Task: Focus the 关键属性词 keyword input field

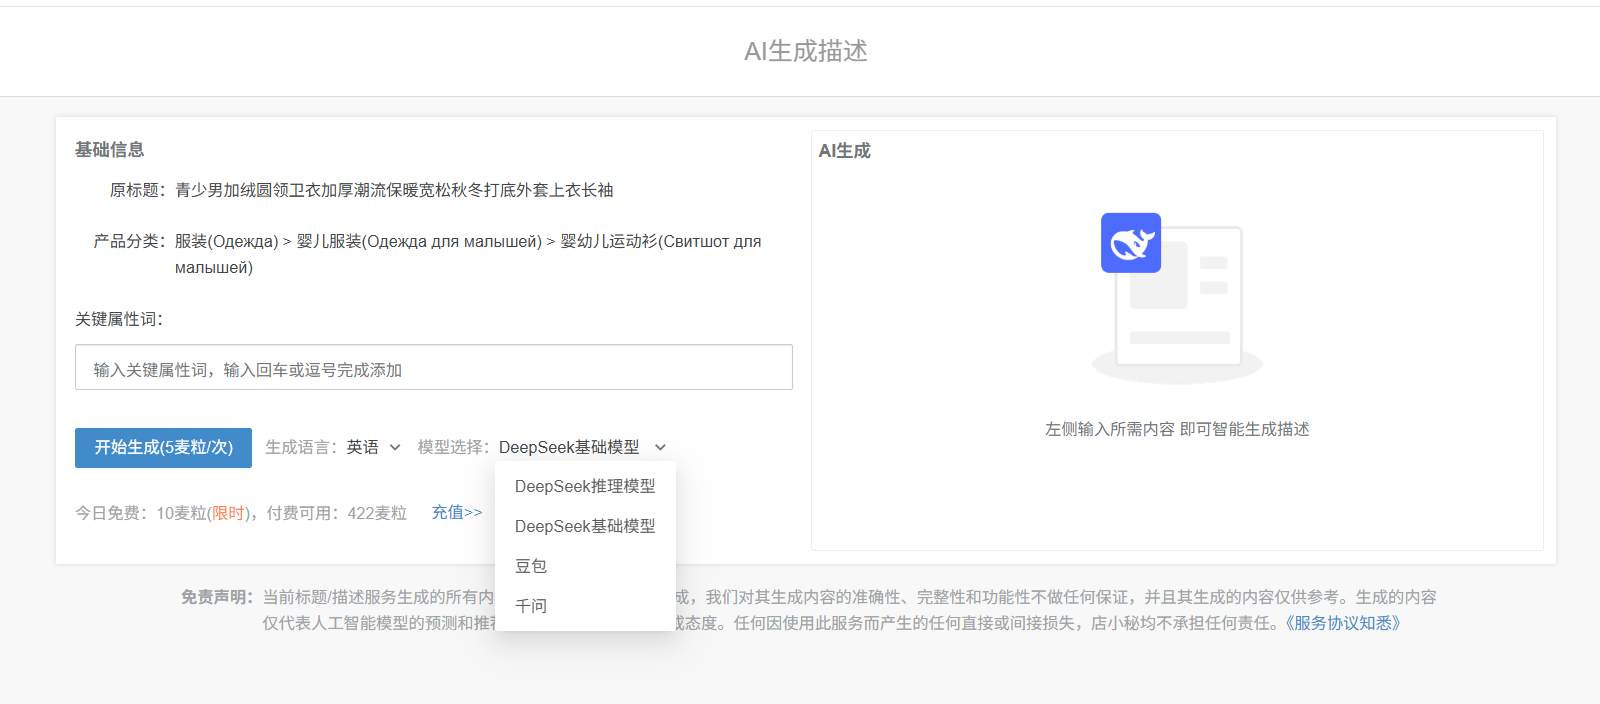Action: pyautogui.click(x=433, y=368)
